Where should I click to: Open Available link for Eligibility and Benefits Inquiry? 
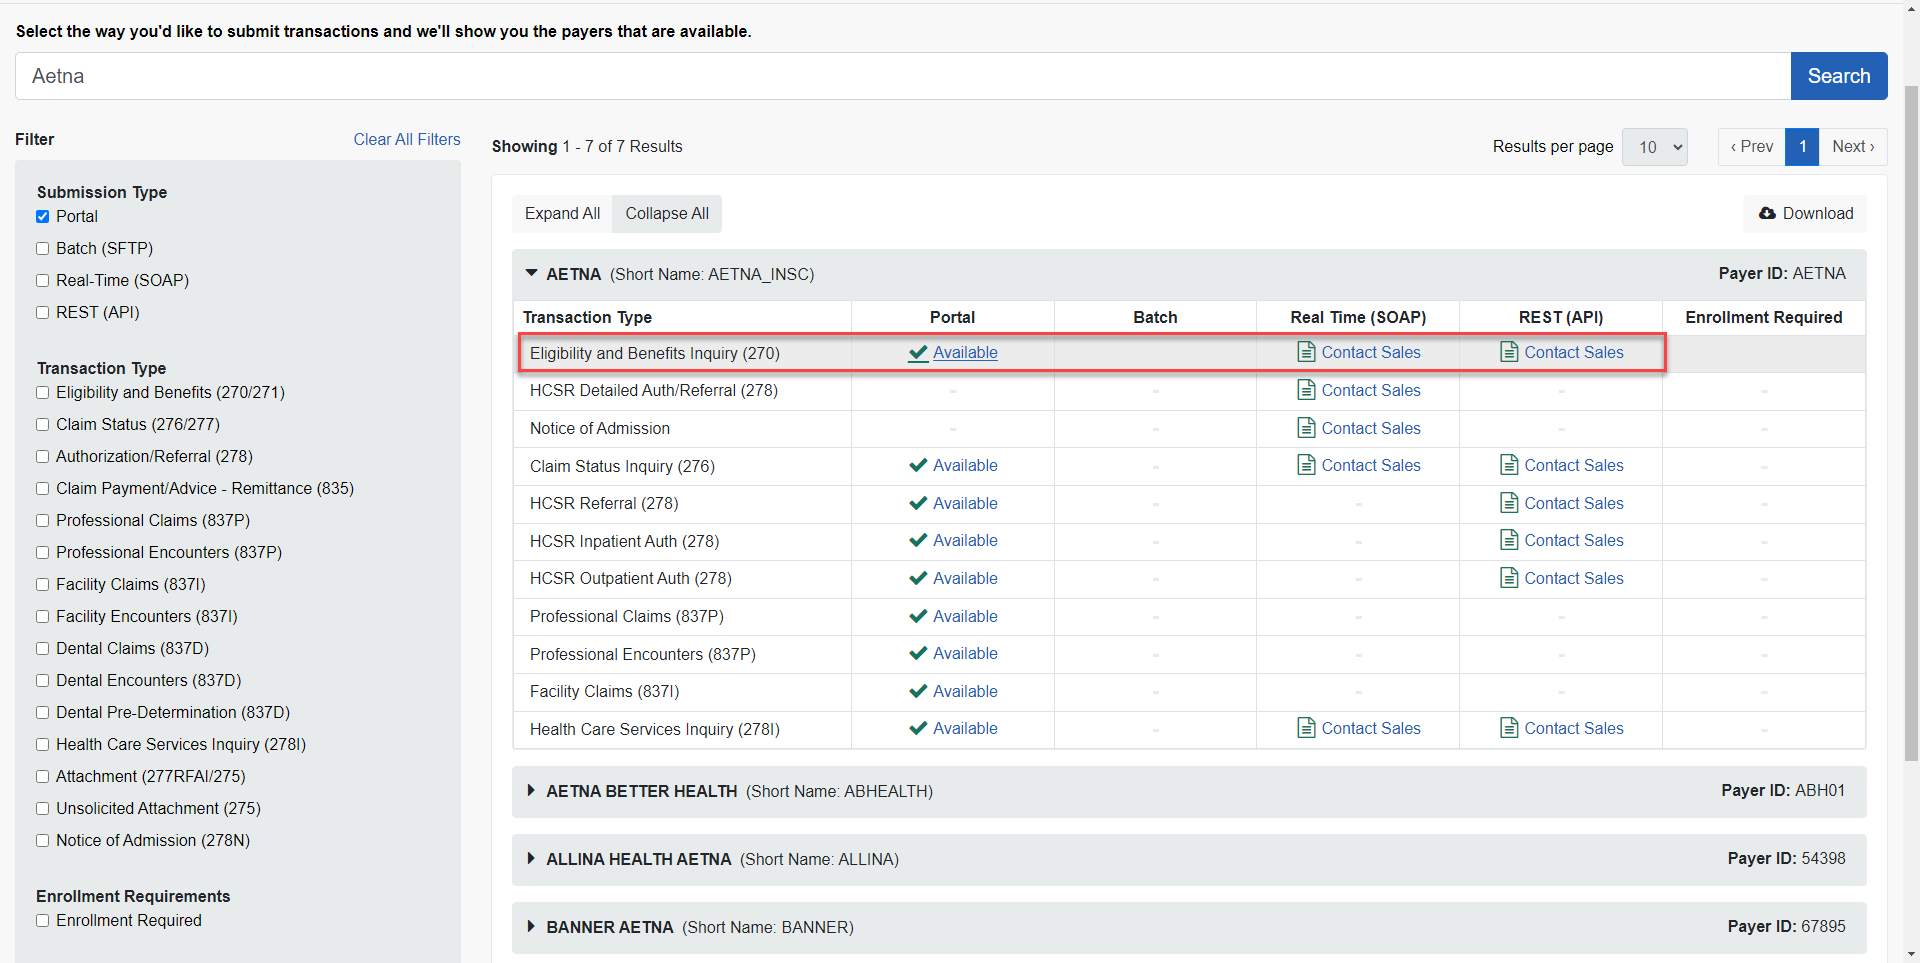[x=965, y=352]
